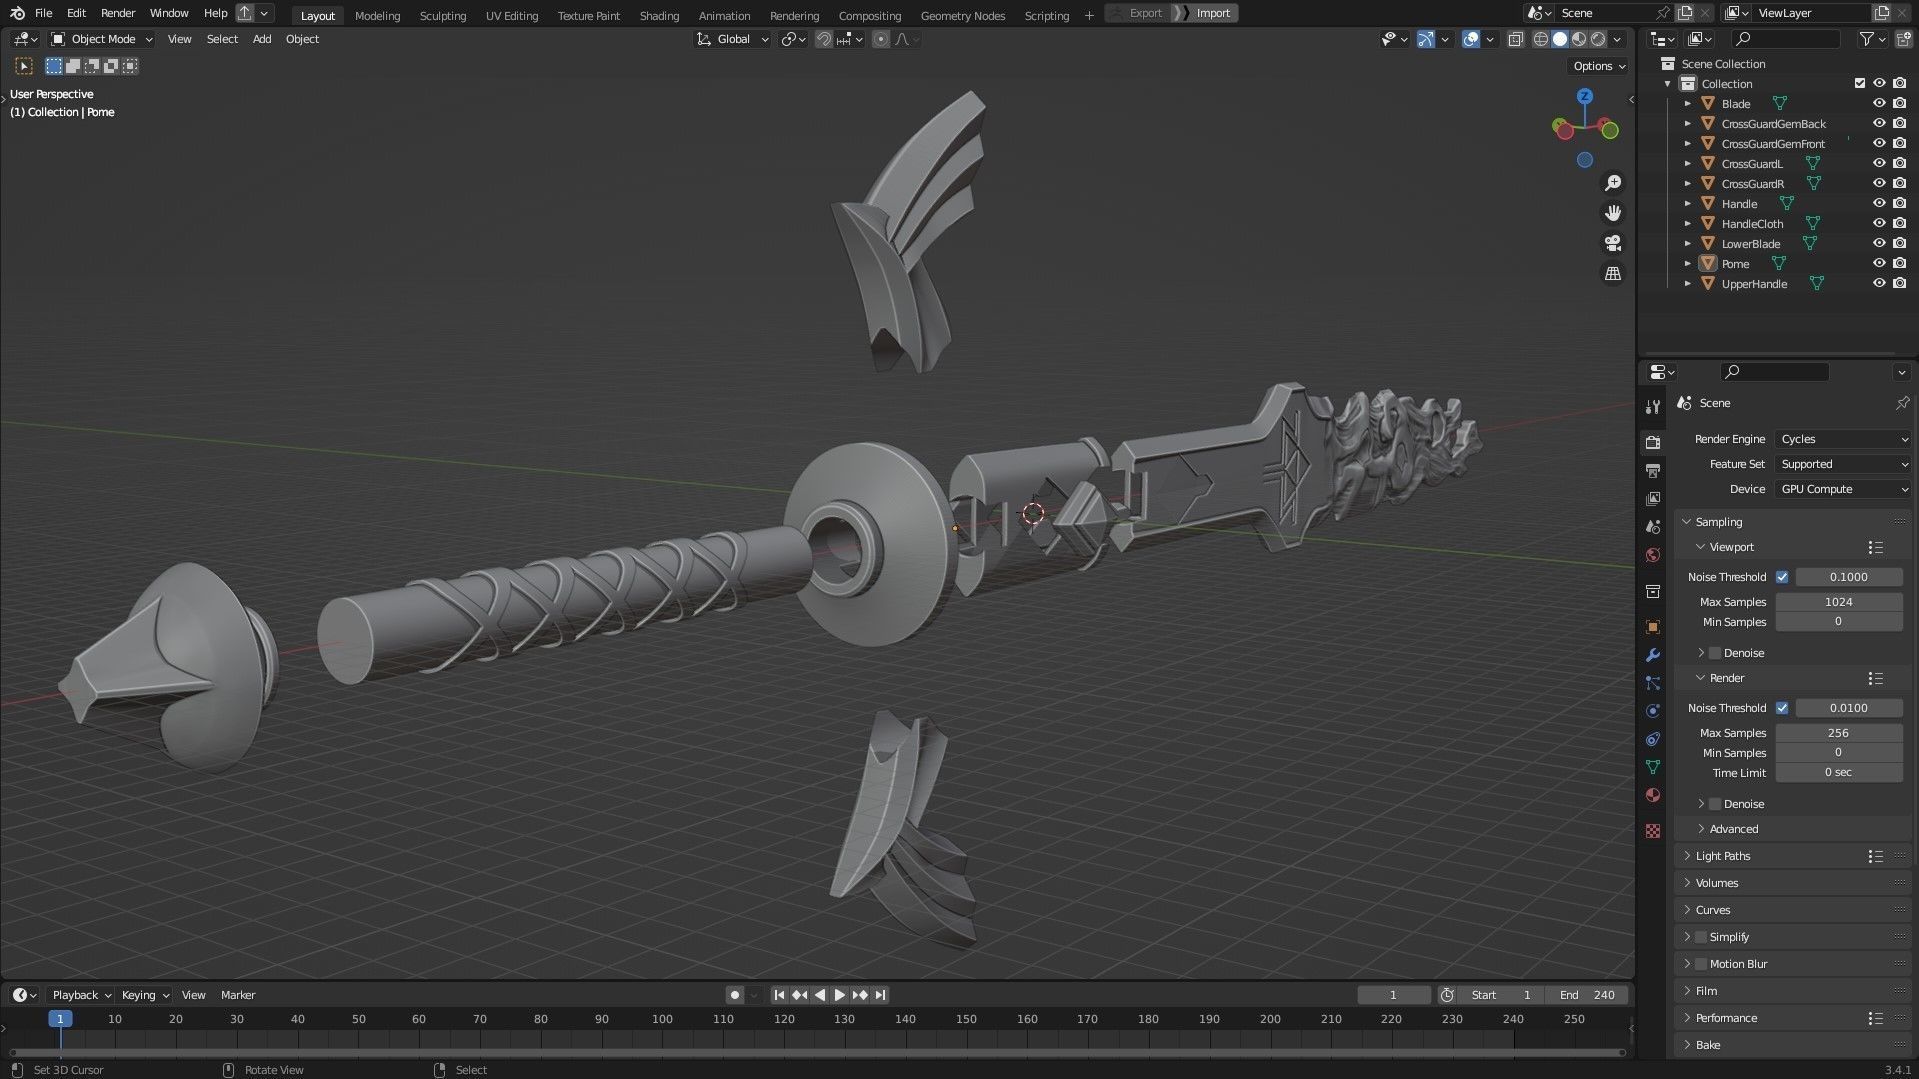Open the Render Engine Cycles dropdown

[1843, 439]
